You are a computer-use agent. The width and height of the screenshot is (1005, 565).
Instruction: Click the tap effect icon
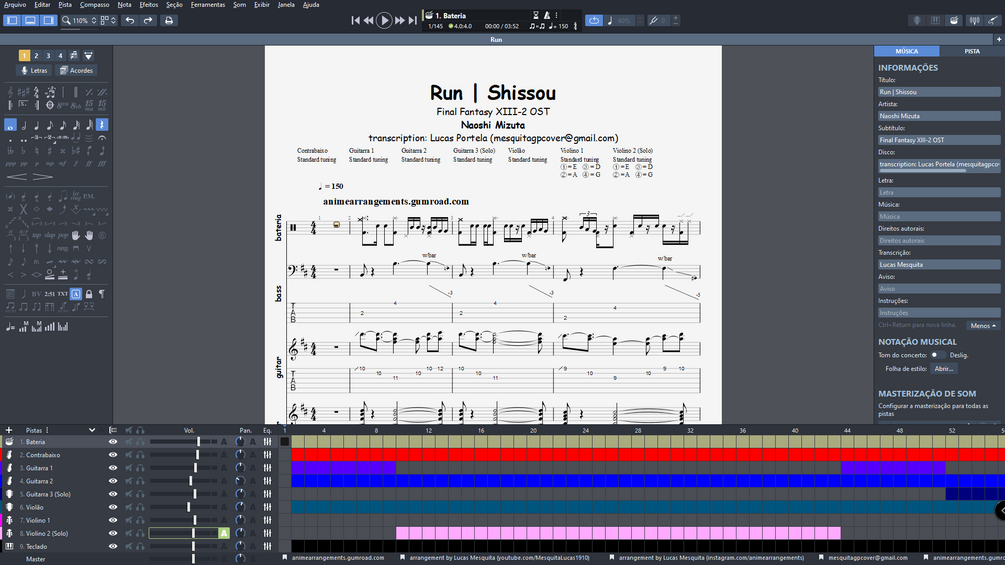(37, 235)
